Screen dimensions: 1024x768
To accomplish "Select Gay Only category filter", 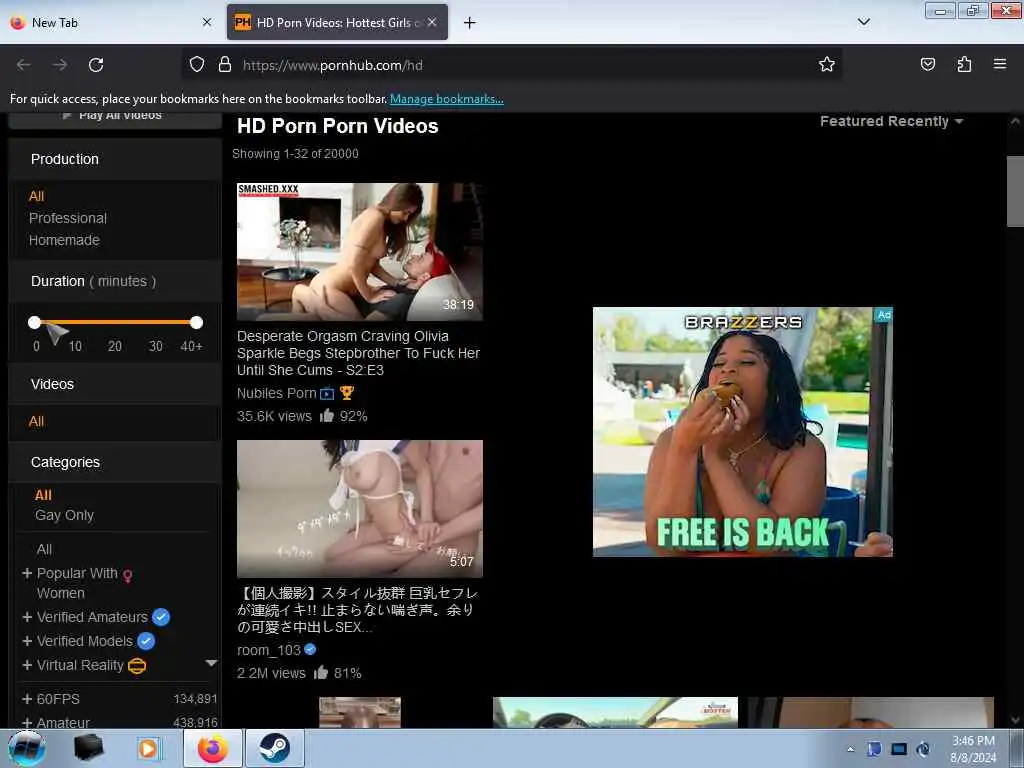I will [x=65, y=515].
